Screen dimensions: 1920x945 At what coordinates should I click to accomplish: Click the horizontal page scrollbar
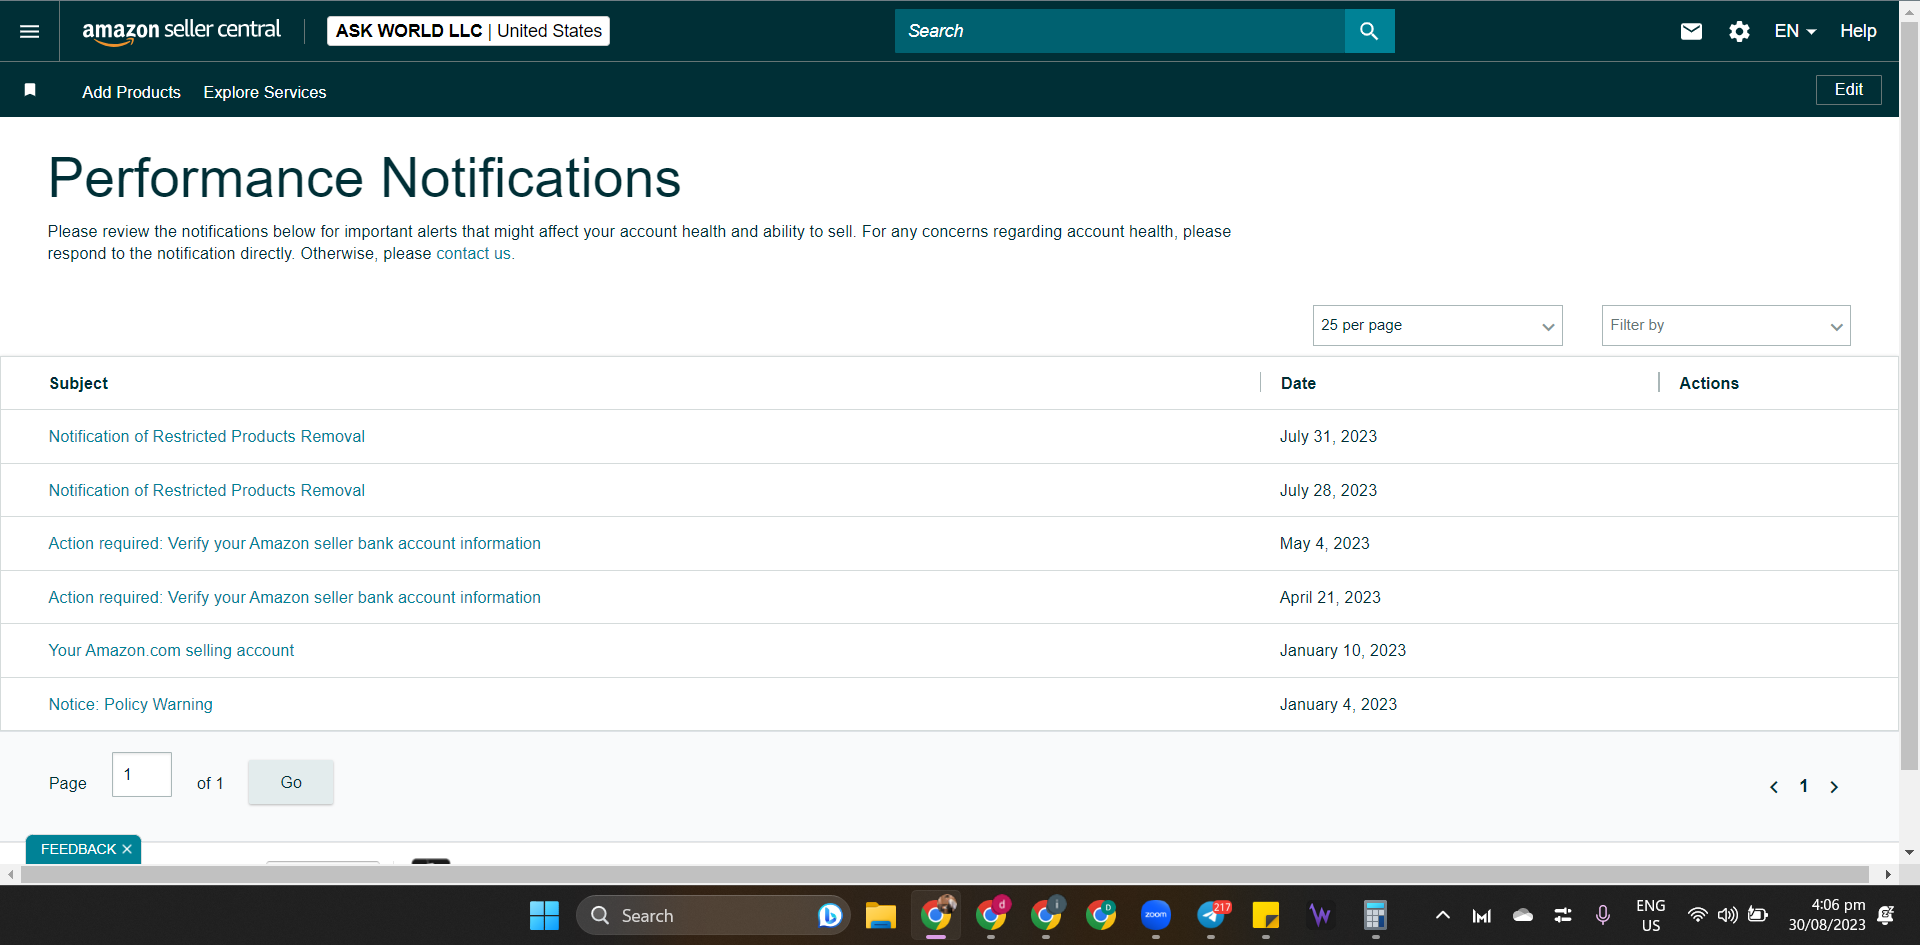[x=945, y=874]
